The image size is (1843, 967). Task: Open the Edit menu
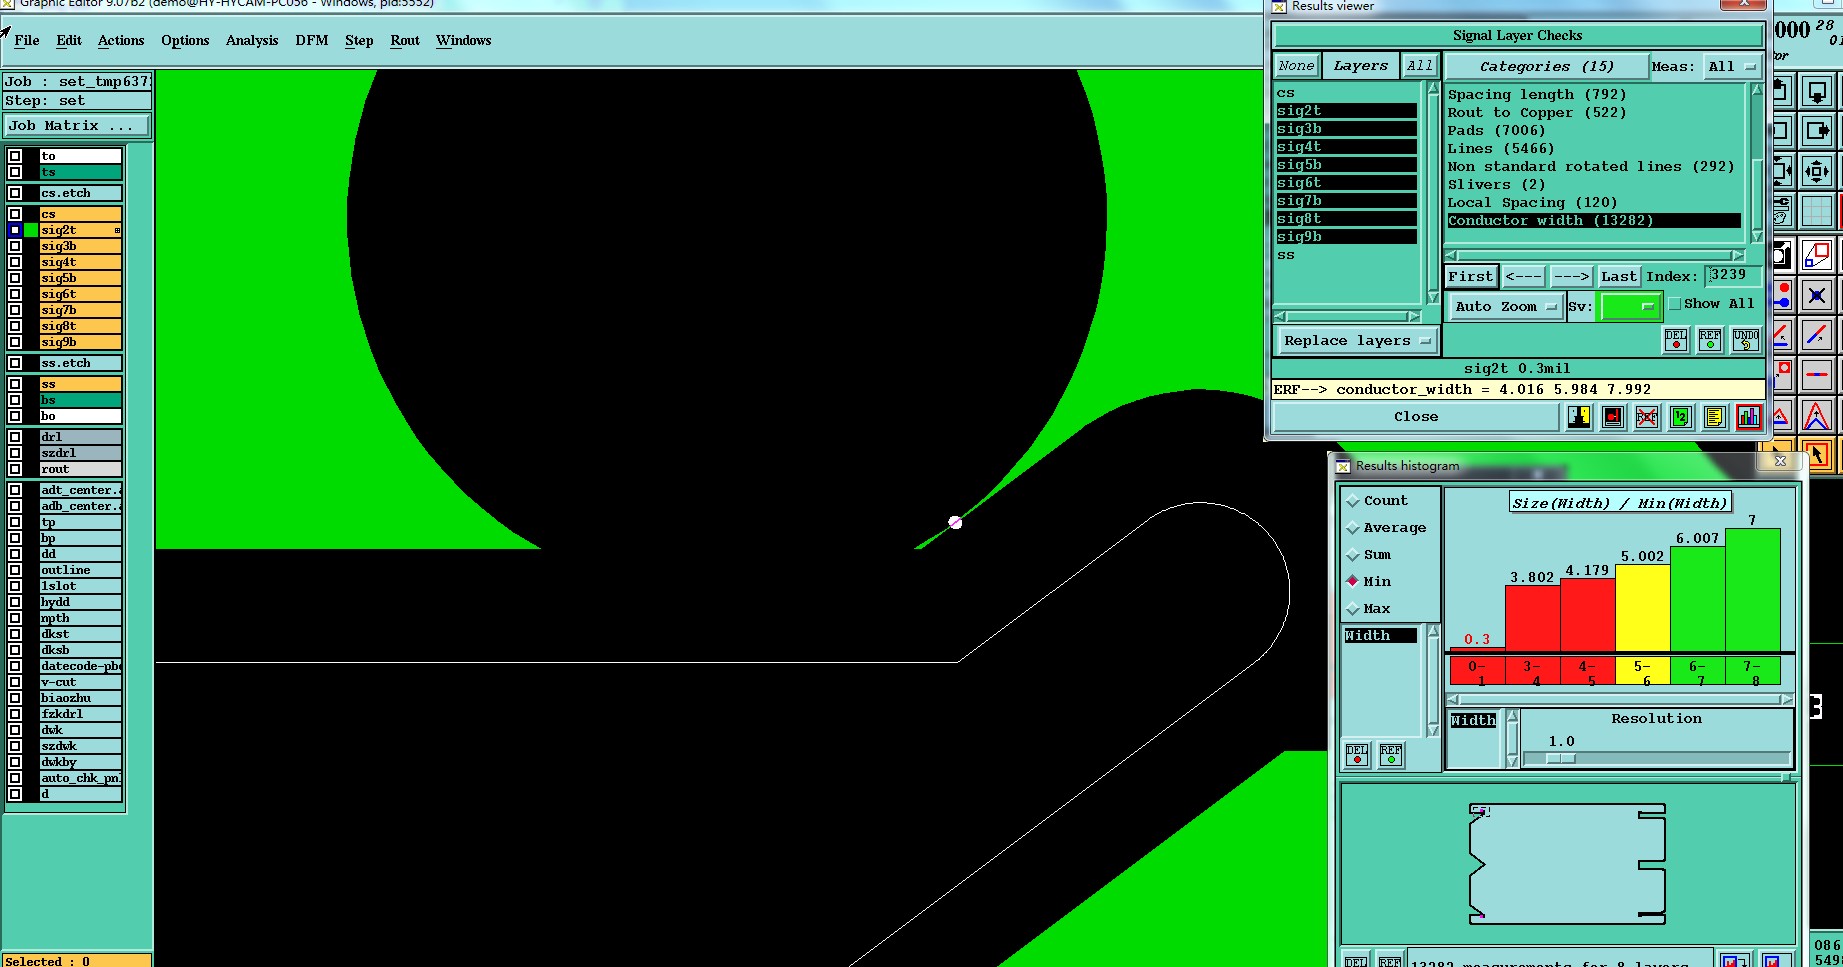click(x=69, y=41)
